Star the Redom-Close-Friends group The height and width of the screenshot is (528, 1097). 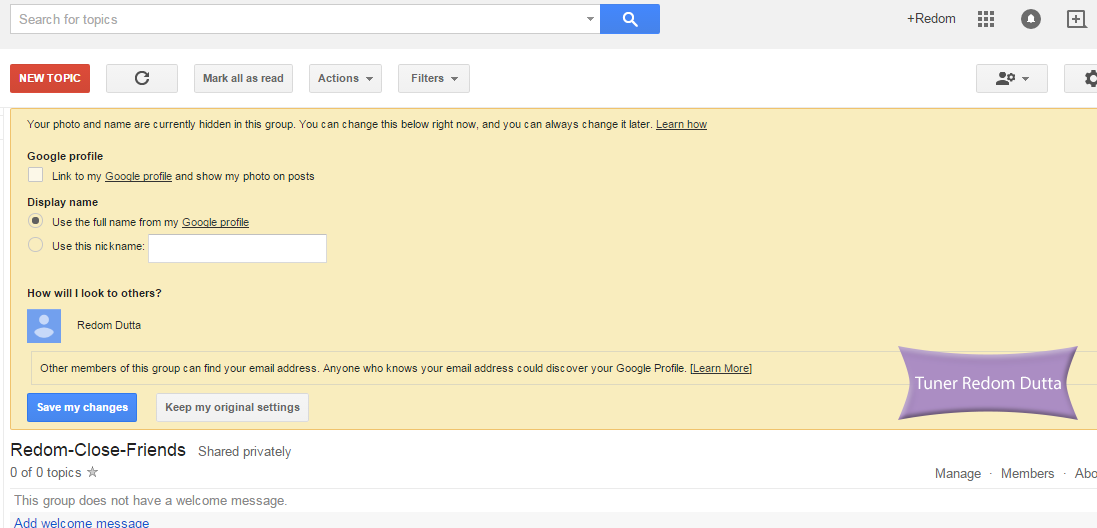click(93, 472)
